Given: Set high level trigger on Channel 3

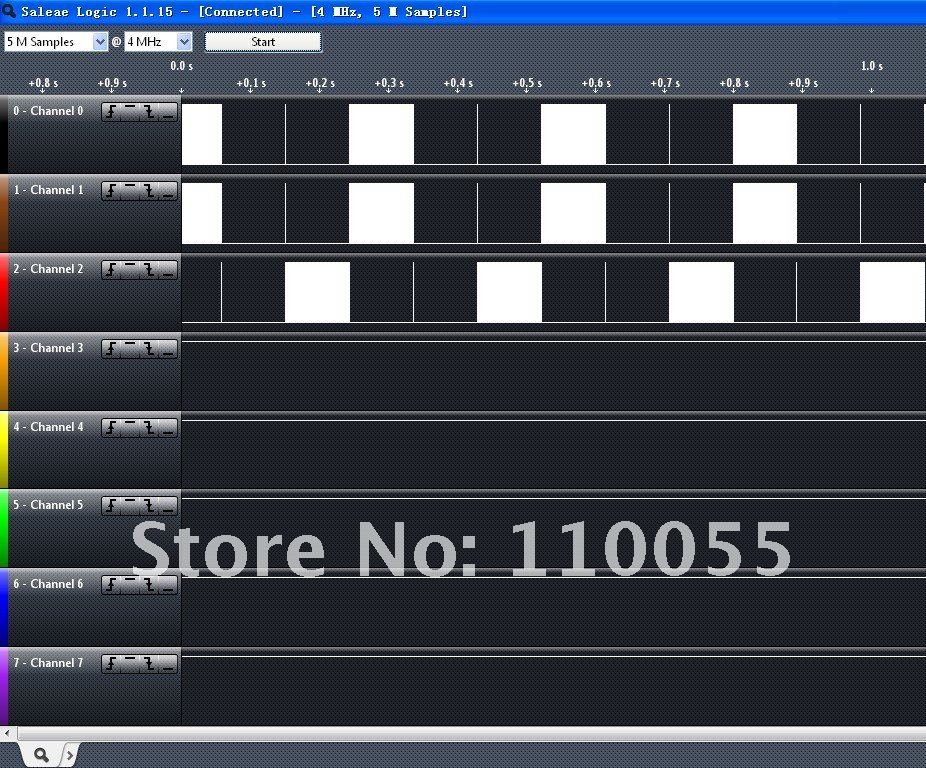Looking at the screenshot, I should pos(130,349).
